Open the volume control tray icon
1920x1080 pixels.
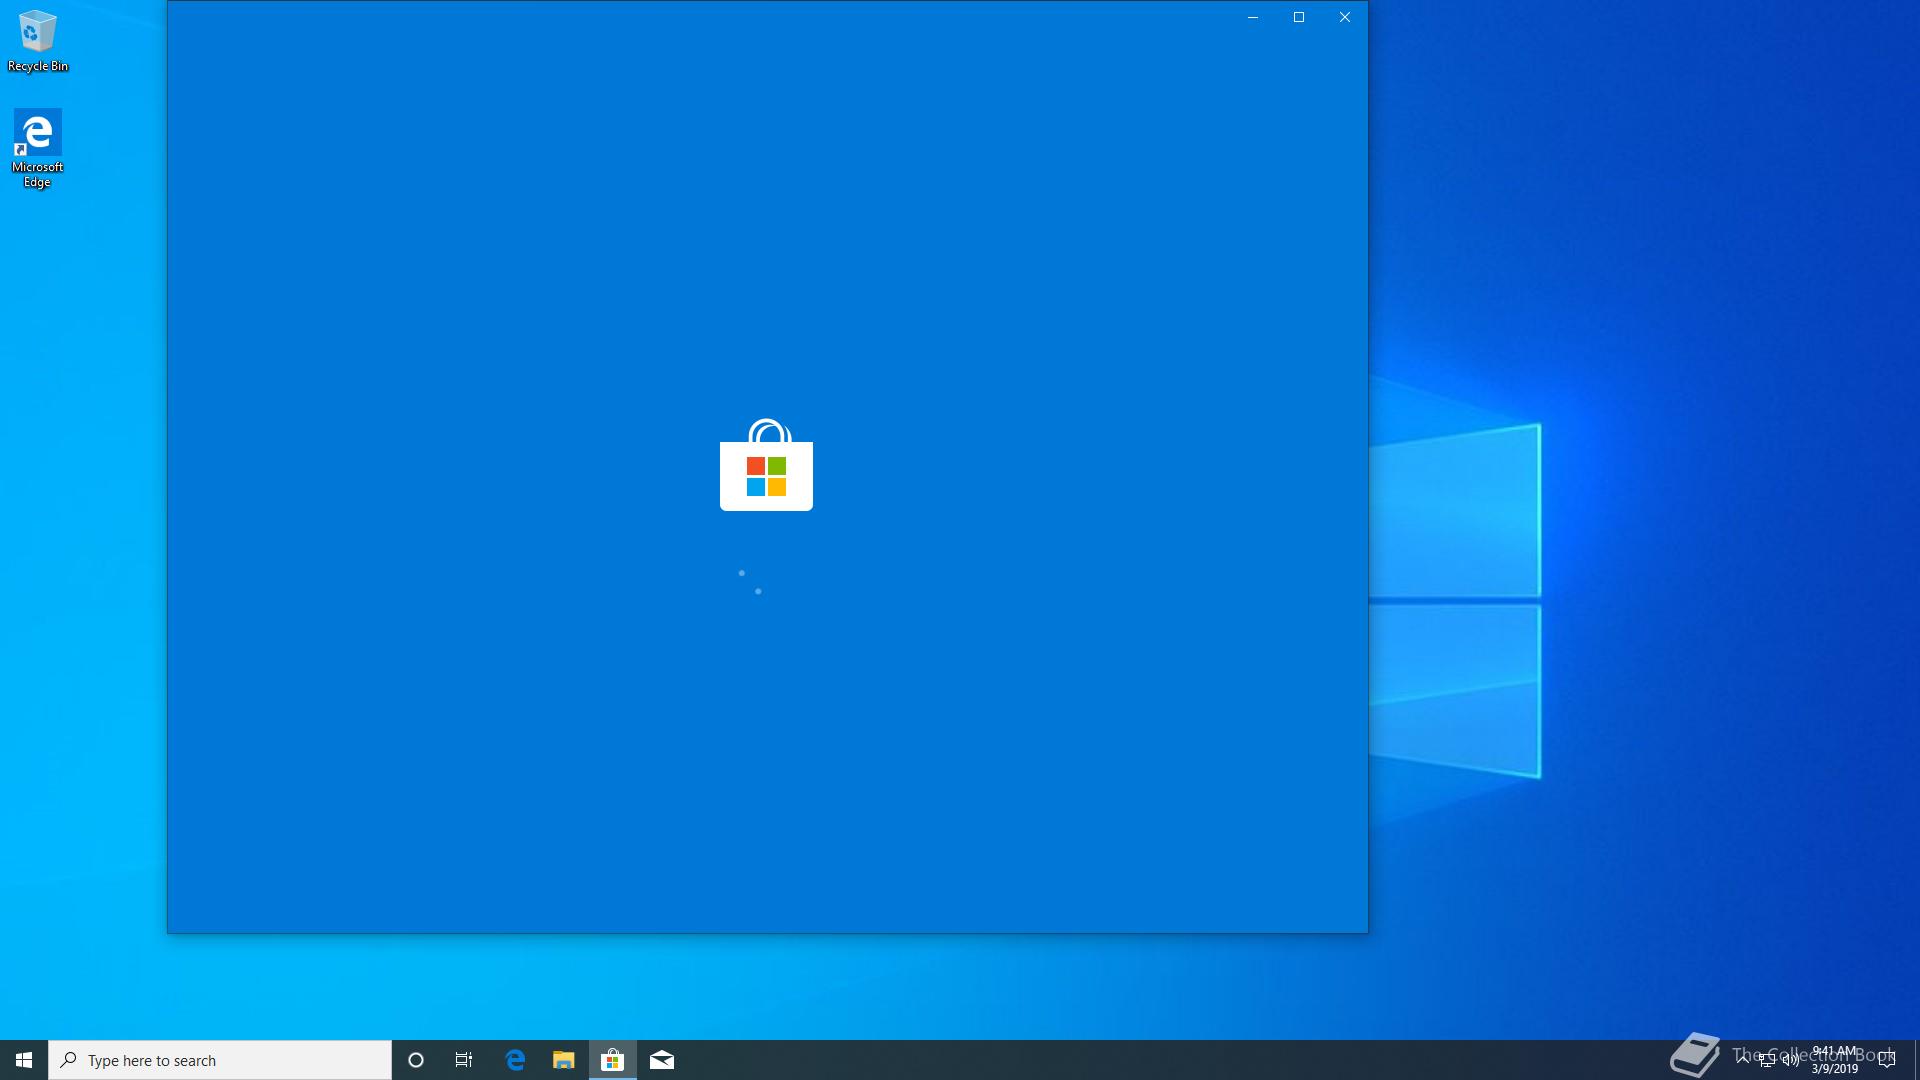pyautogui.click(x=1791, y=1060)
